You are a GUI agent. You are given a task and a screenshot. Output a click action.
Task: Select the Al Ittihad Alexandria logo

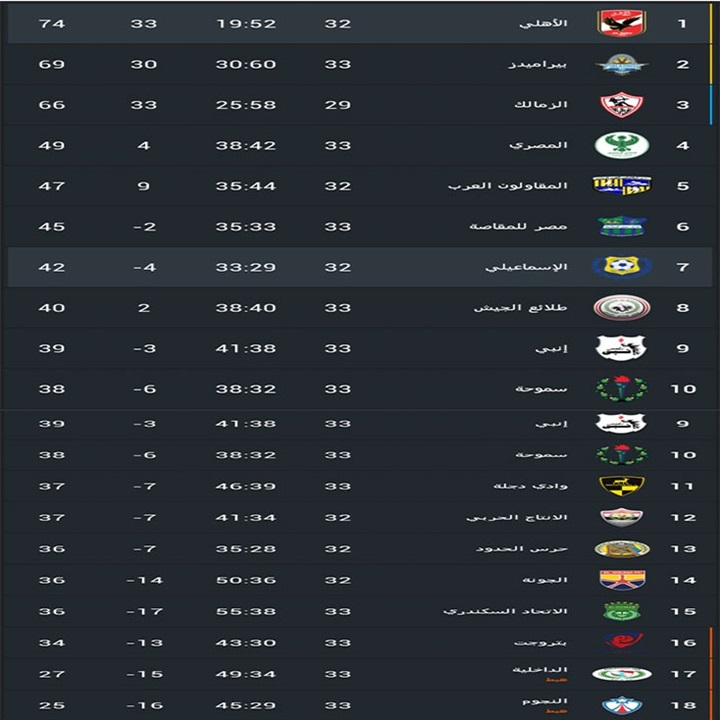(x=621, y=611)
